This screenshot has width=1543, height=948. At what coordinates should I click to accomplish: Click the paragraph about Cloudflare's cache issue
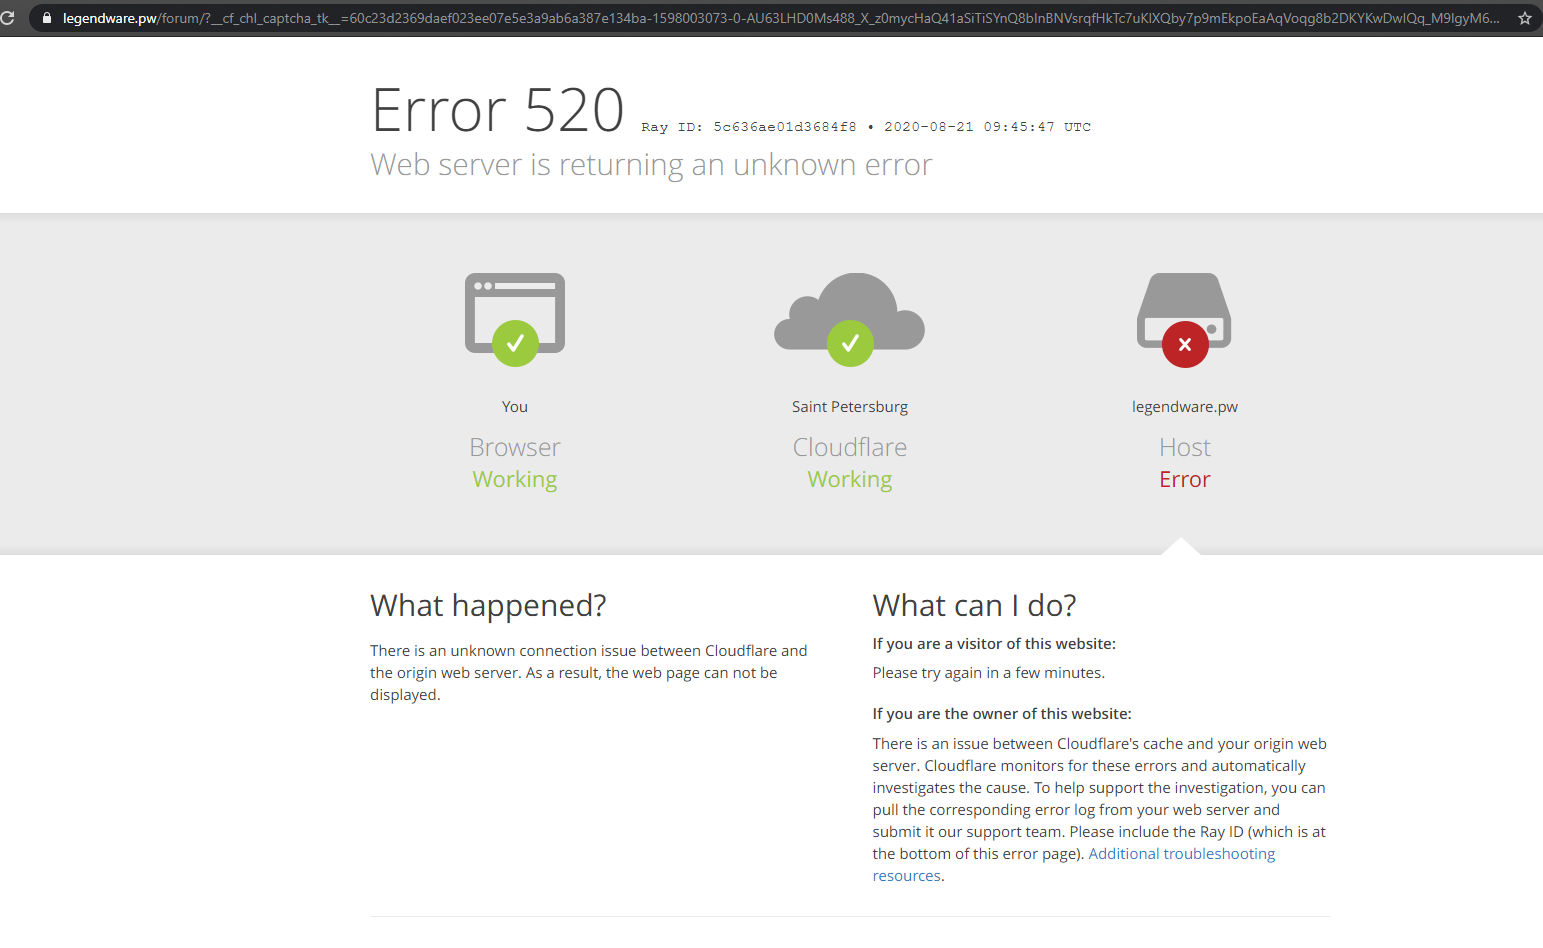[1100, 810]
